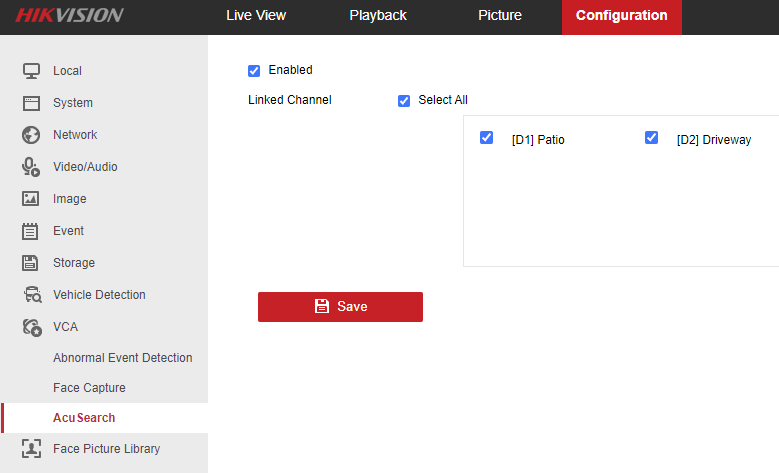Click the Local monitor icon in sidebar
Screen dimensions: 779x473
click(x=31, y=71)
